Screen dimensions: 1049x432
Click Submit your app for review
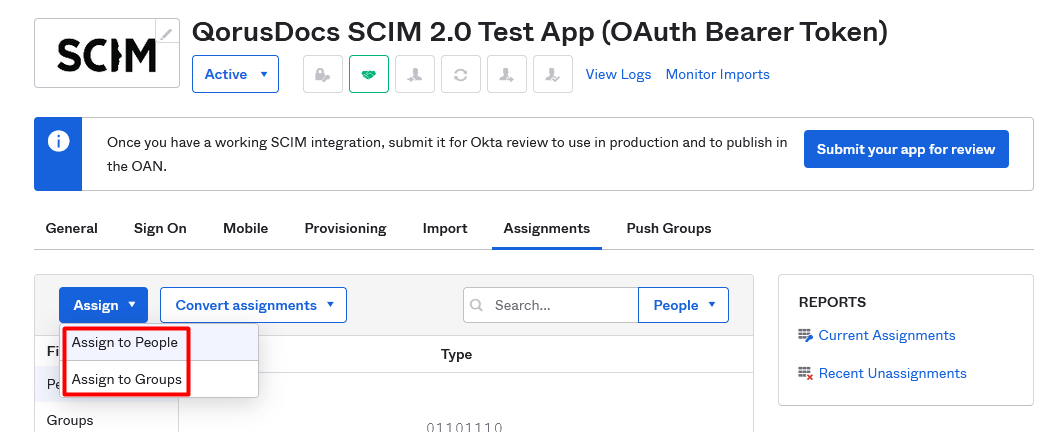pos(906,149)
